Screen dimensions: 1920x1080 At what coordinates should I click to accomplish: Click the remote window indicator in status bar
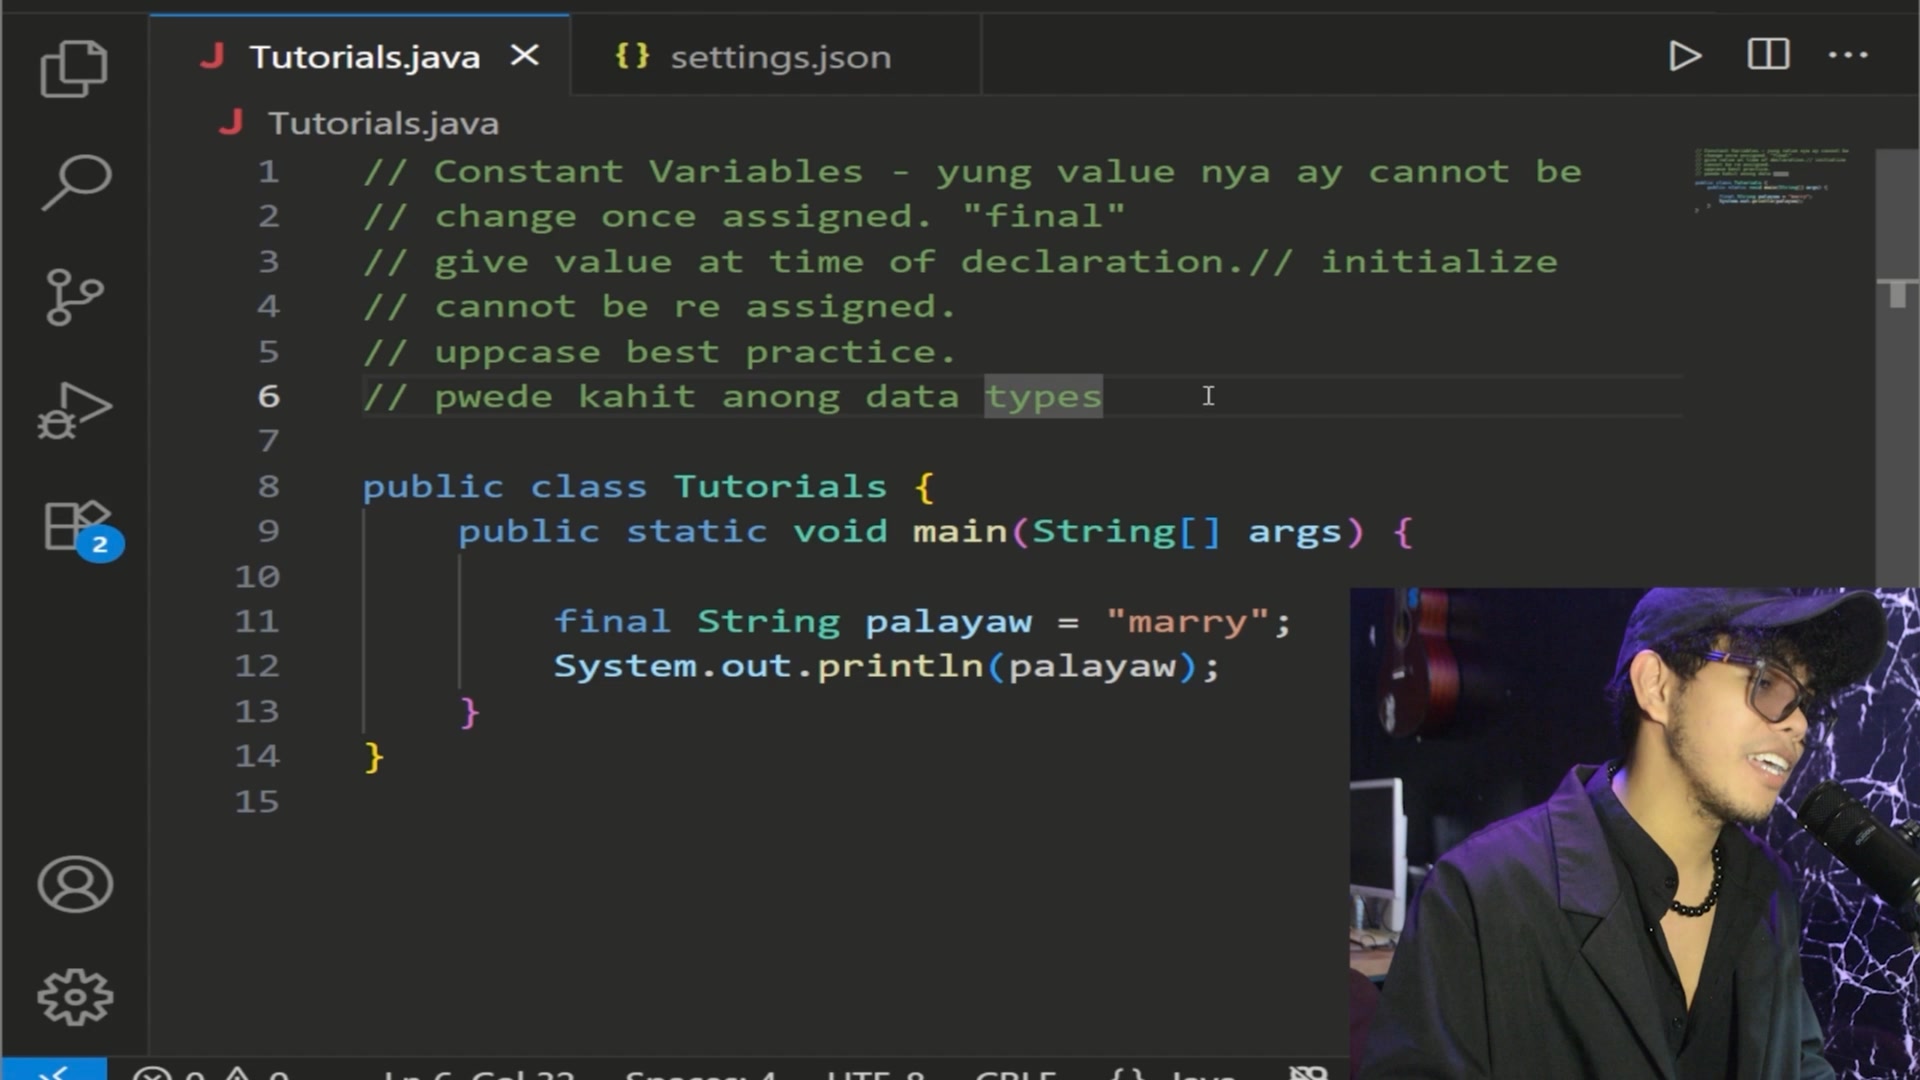(x=54, y=1069)
